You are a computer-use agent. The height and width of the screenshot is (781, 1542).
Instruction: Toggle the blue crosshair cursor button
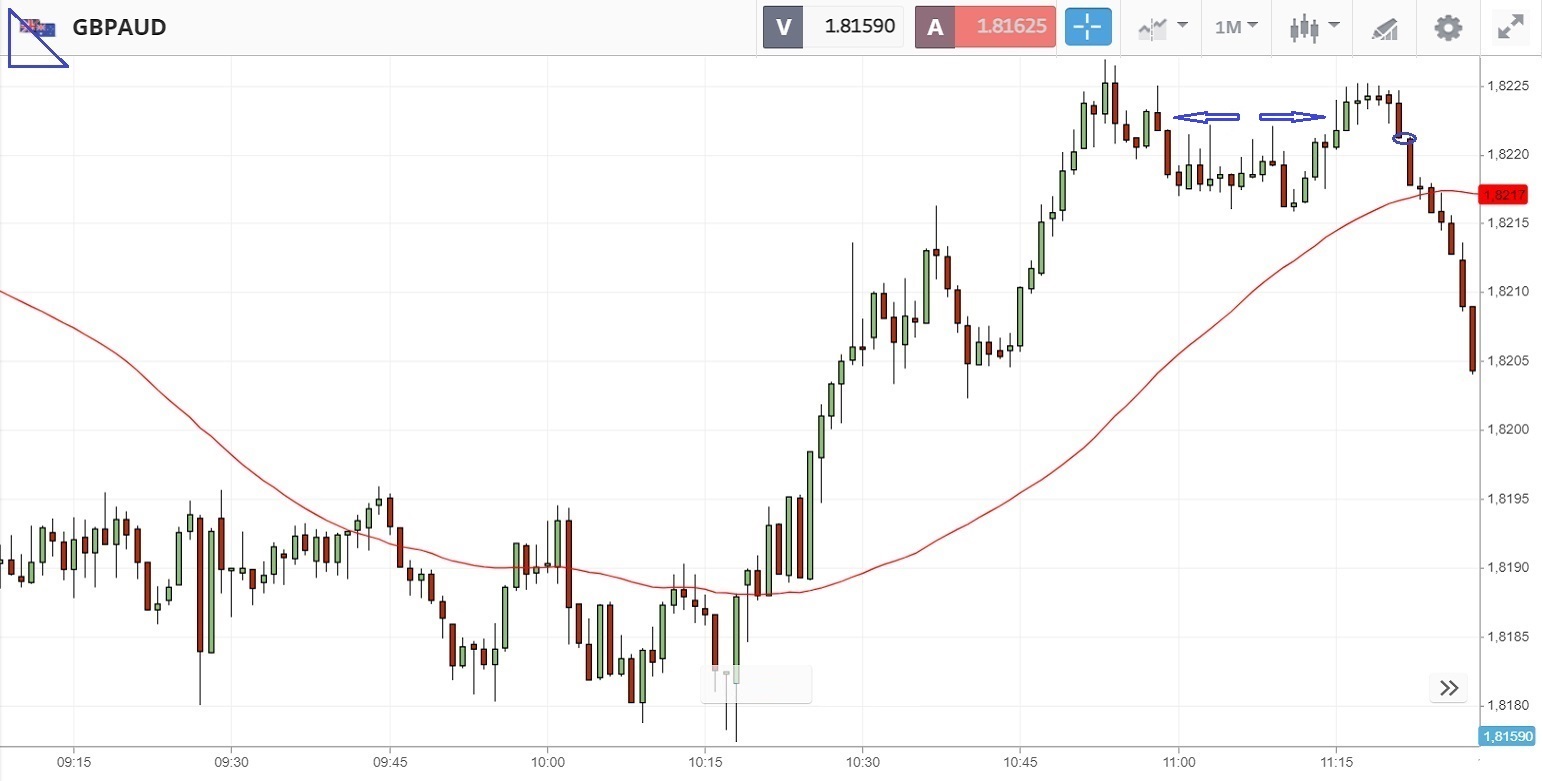tap(1087, 27)
